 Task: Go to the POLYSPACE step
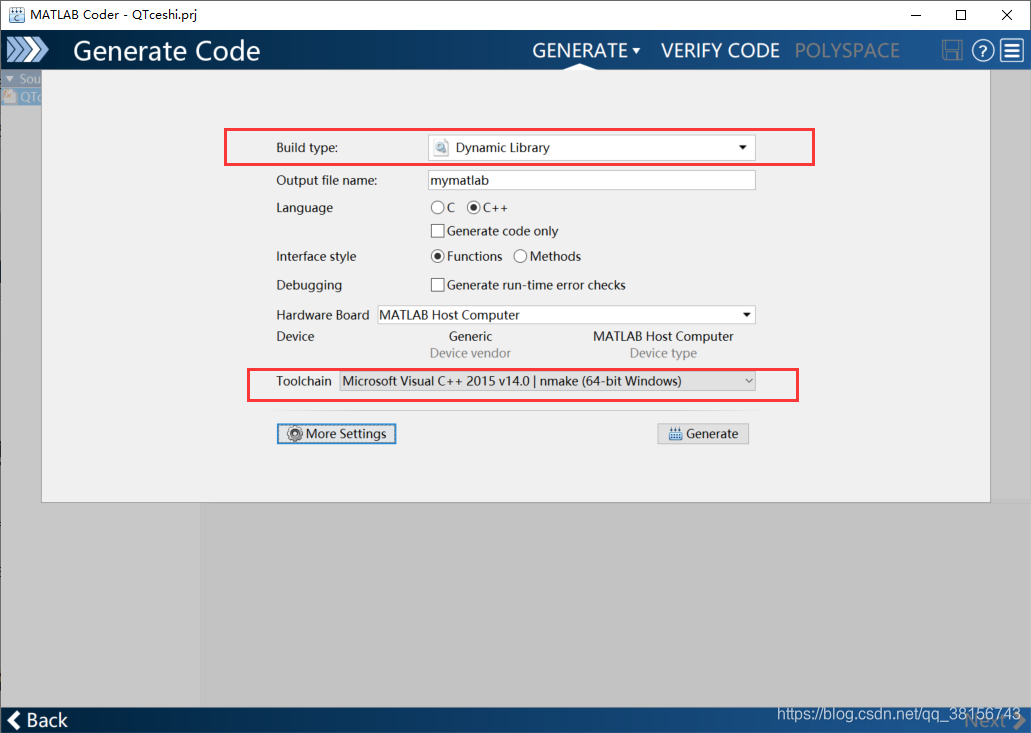tap(847, 51)
